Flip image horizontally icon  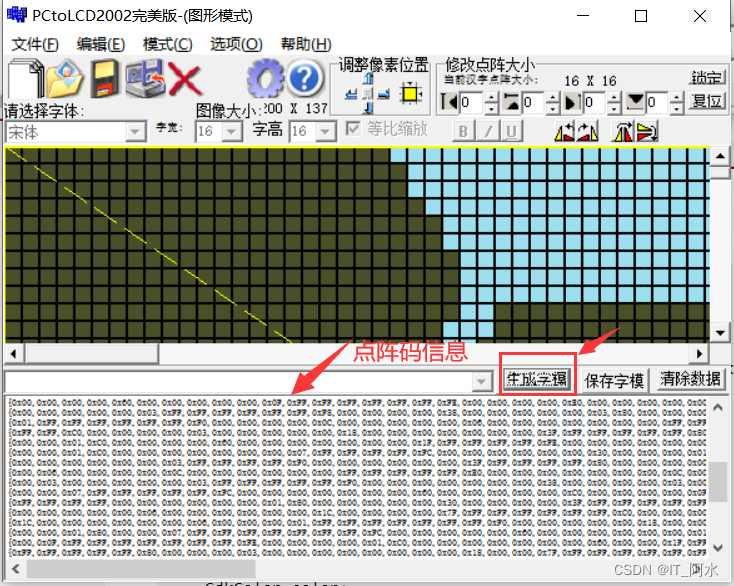[x=623, y=131]
